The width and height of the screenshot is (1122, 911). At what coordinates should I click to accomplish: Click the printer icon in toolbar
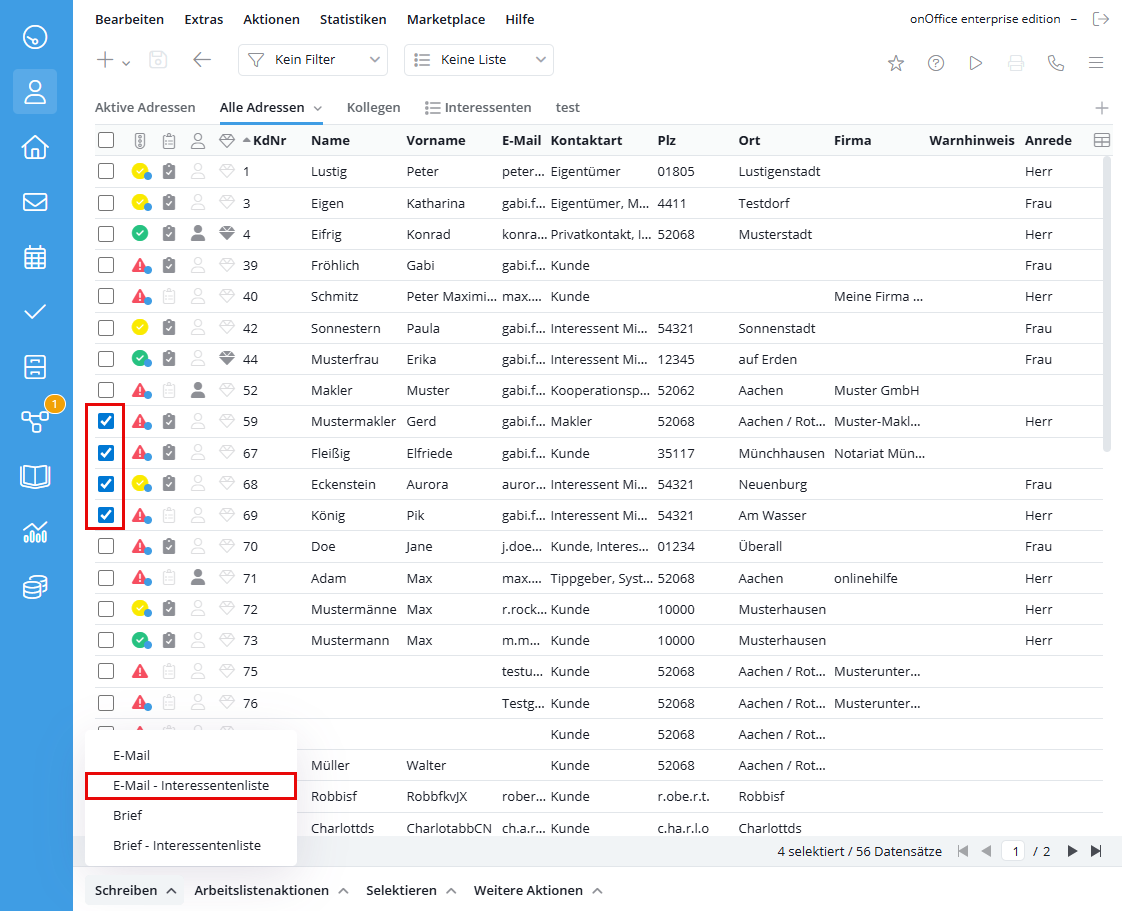click(x=1015, y=63)
